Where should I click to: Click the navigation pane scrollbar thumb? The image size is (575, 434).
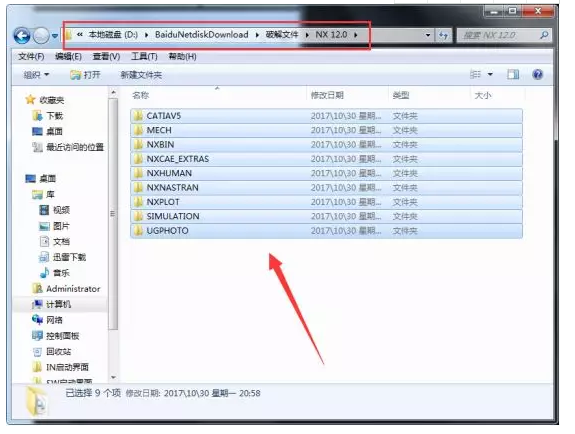coord(113,214)
